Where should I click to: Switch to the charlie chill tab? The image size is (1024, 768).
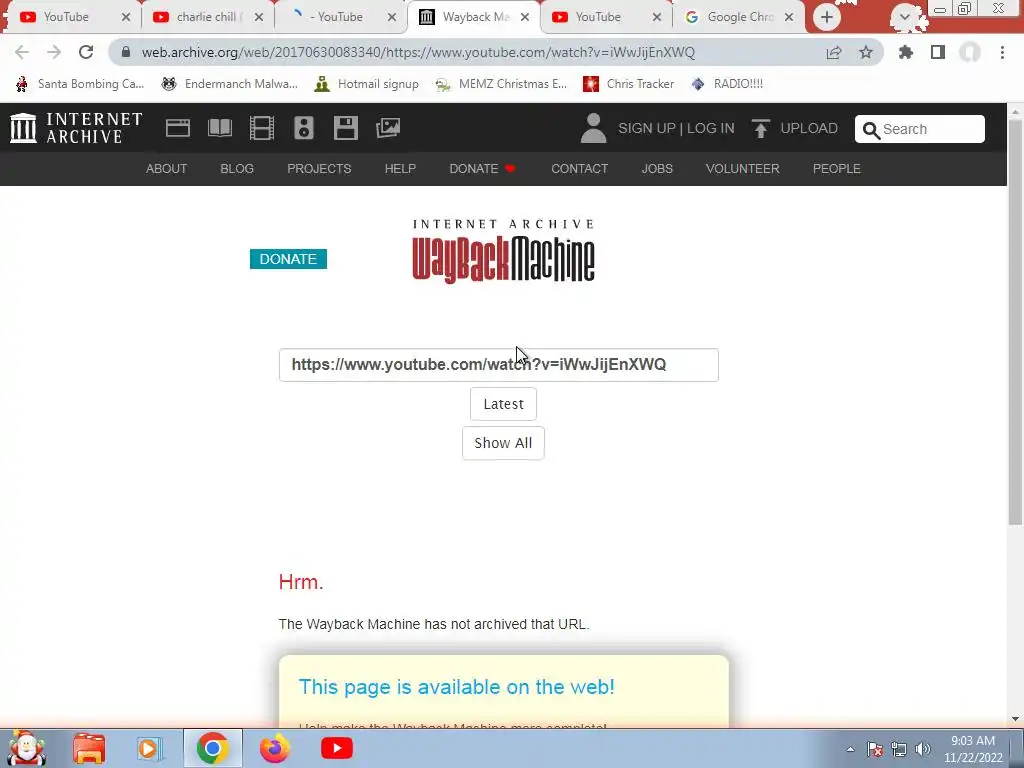tap(206, 17)
